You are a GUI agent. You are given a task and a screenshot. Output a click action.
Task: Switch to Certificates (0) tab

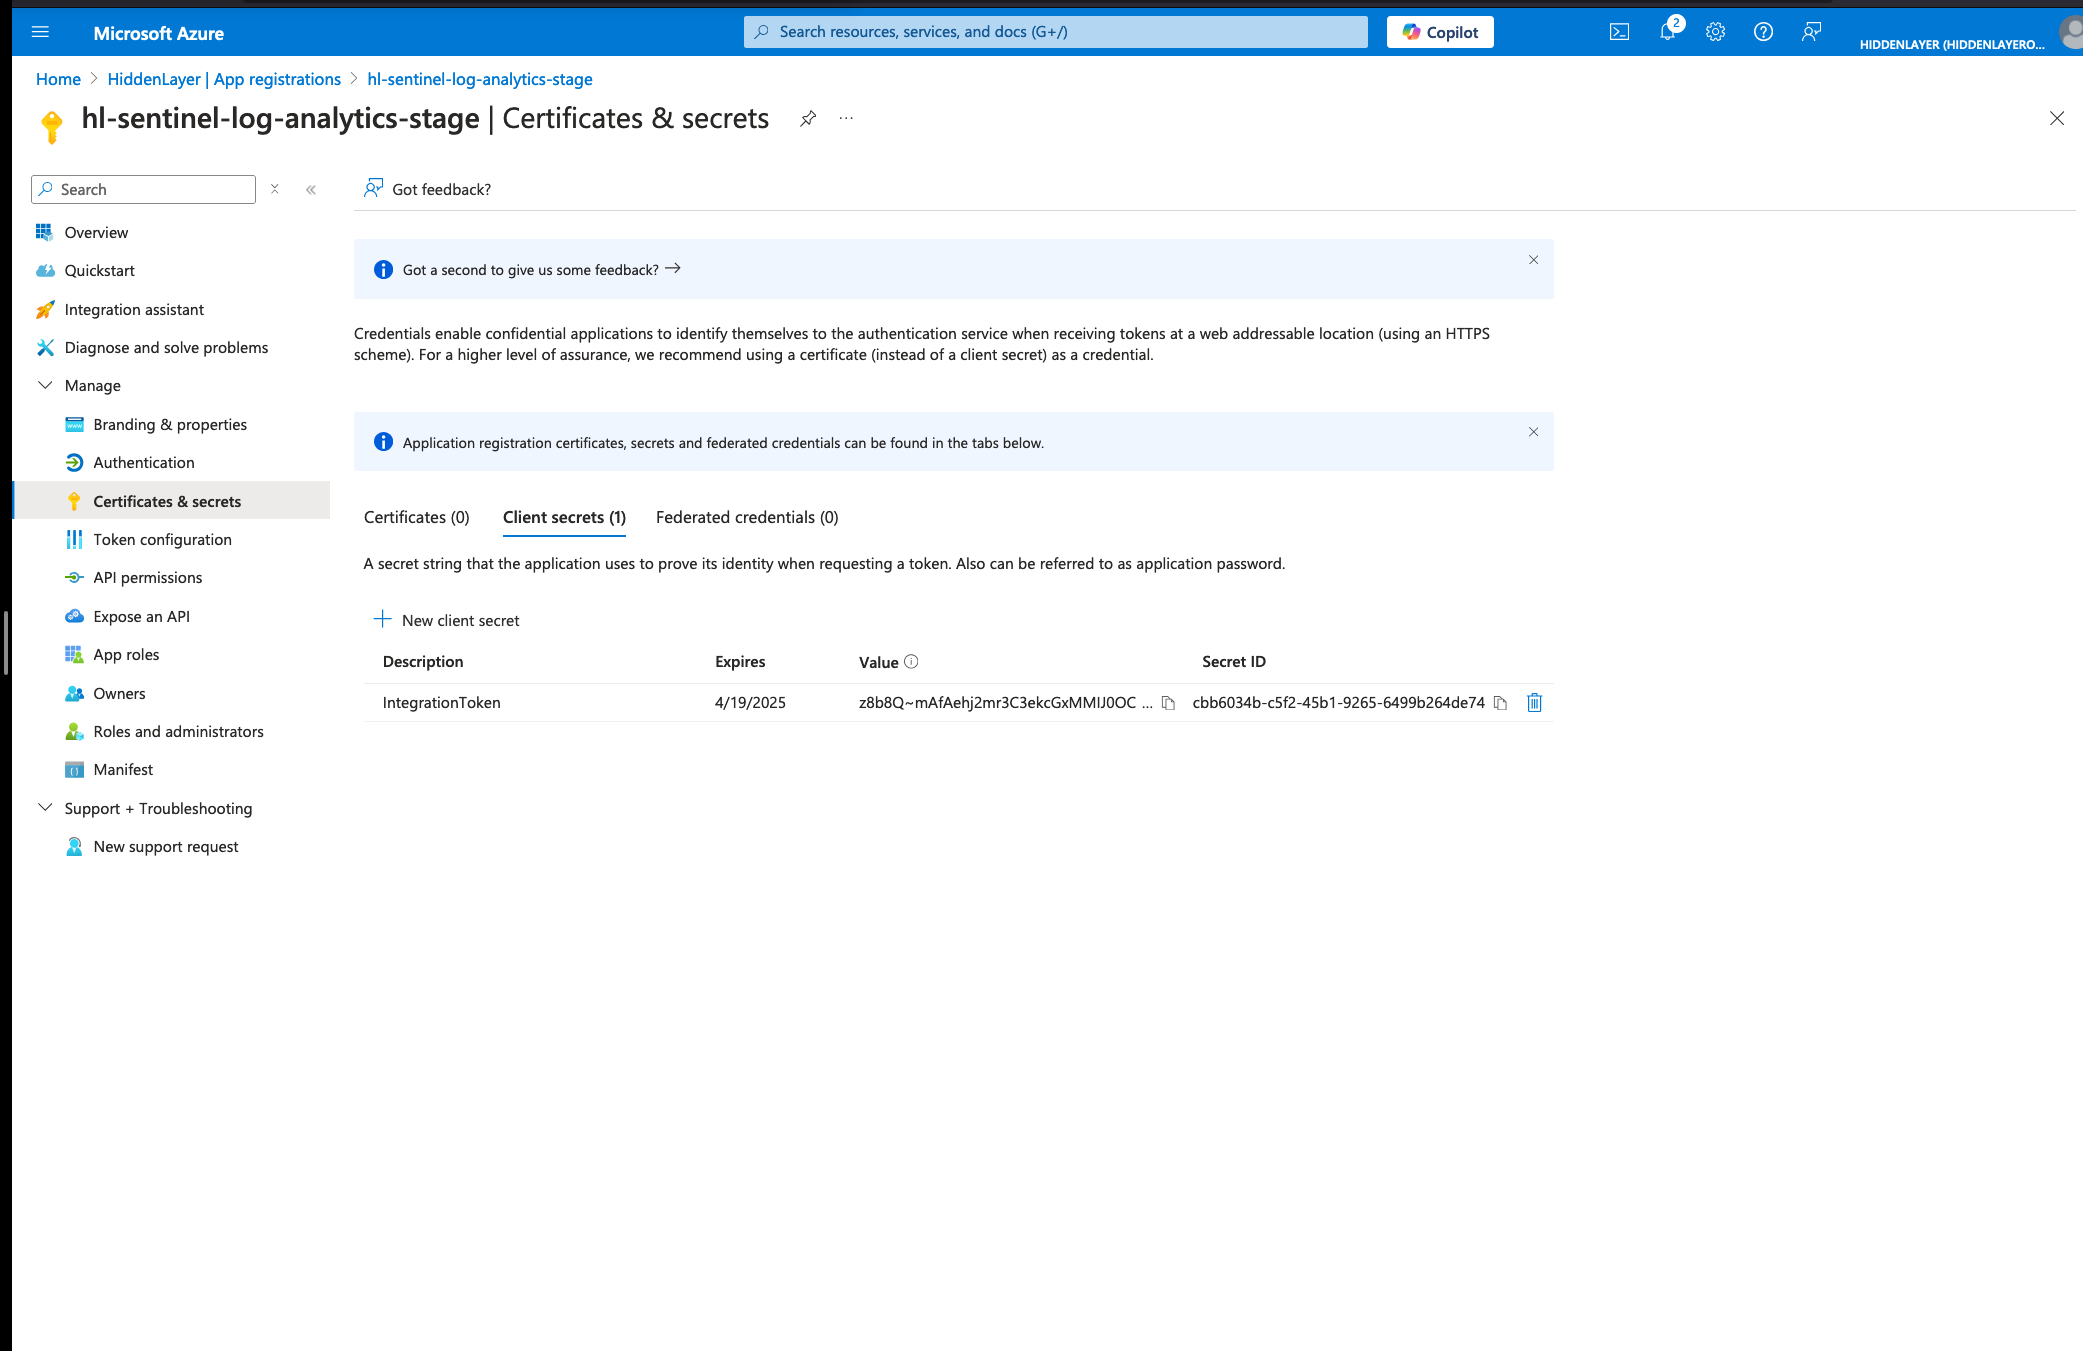pyautogui.click(x=416, y=517)
